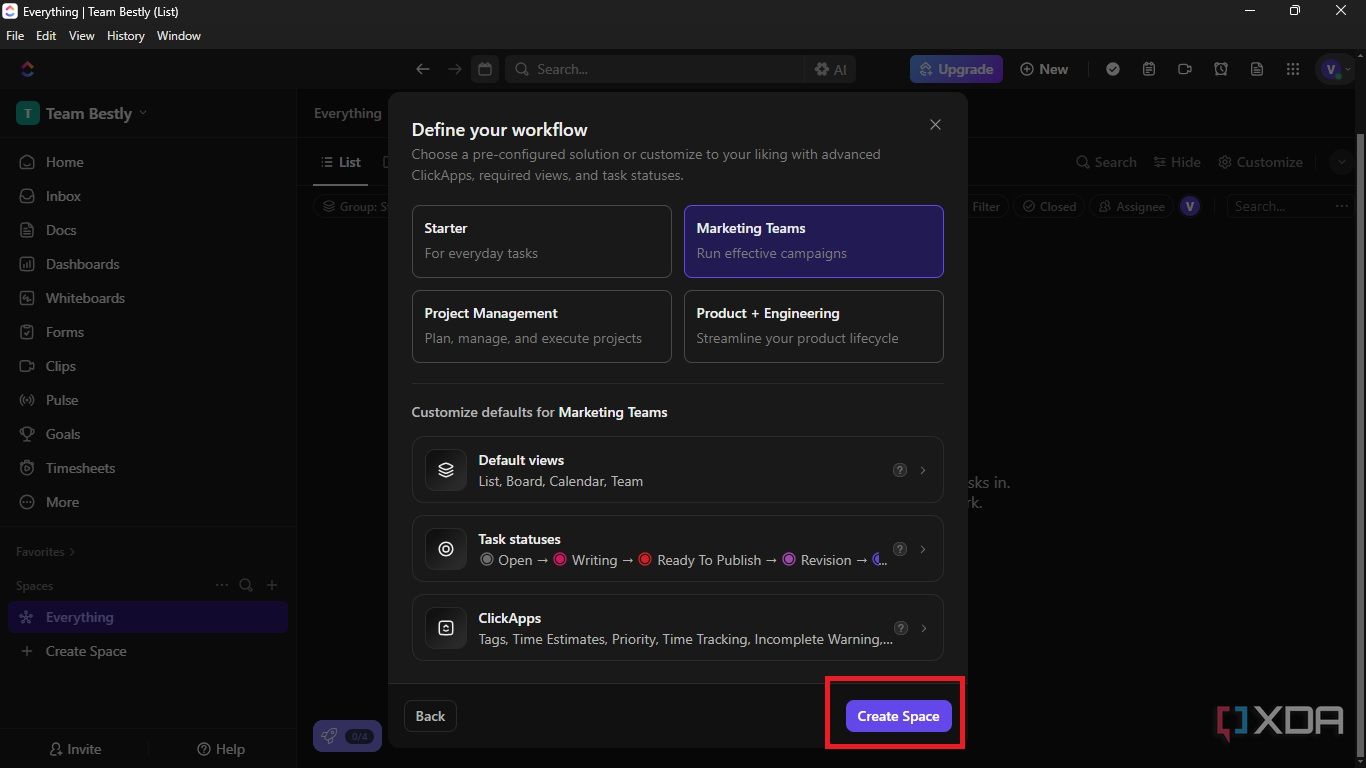
Task: Select the Product + Engineering workflow option
Action: (x=814, y=326)
